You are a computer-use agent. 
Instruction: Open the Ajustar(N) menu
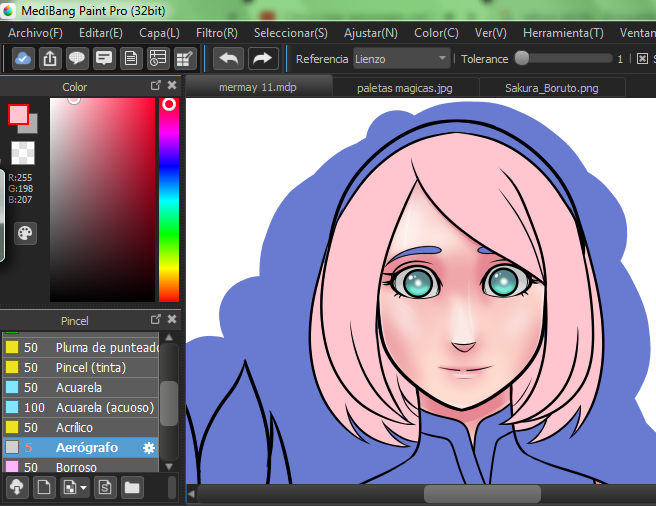[x=371, y=33]
